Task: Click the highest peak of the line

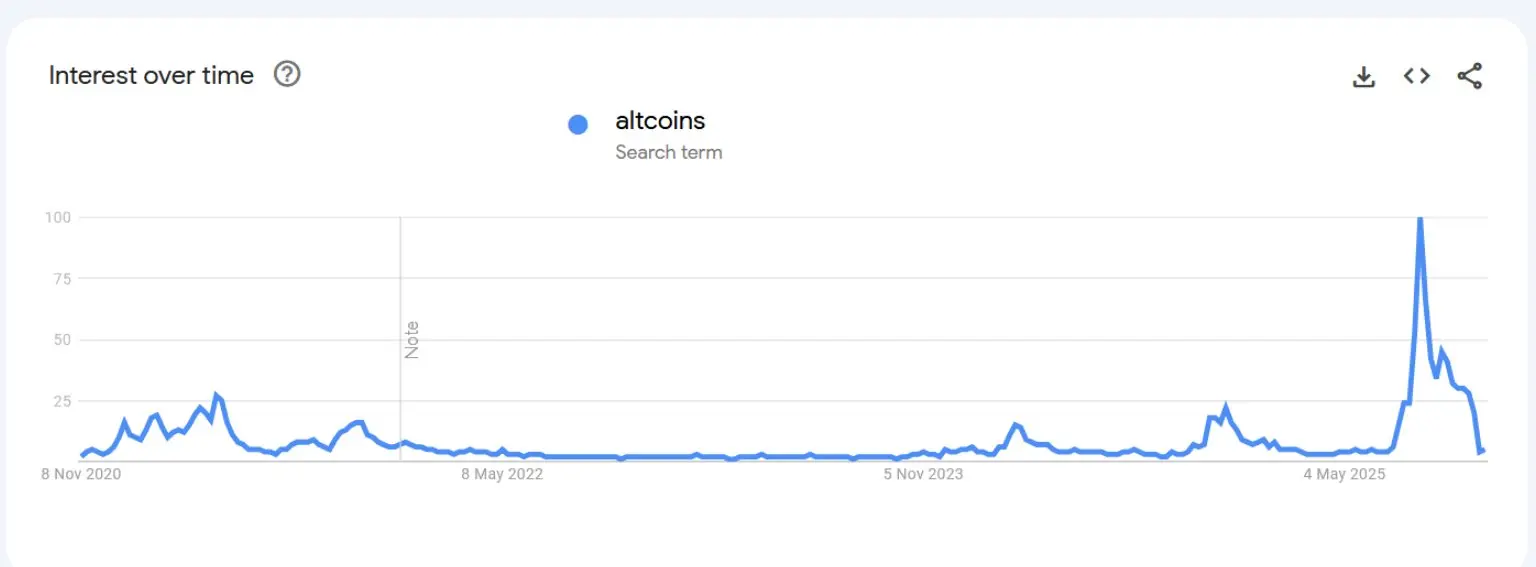Action: pos(1420,219)
